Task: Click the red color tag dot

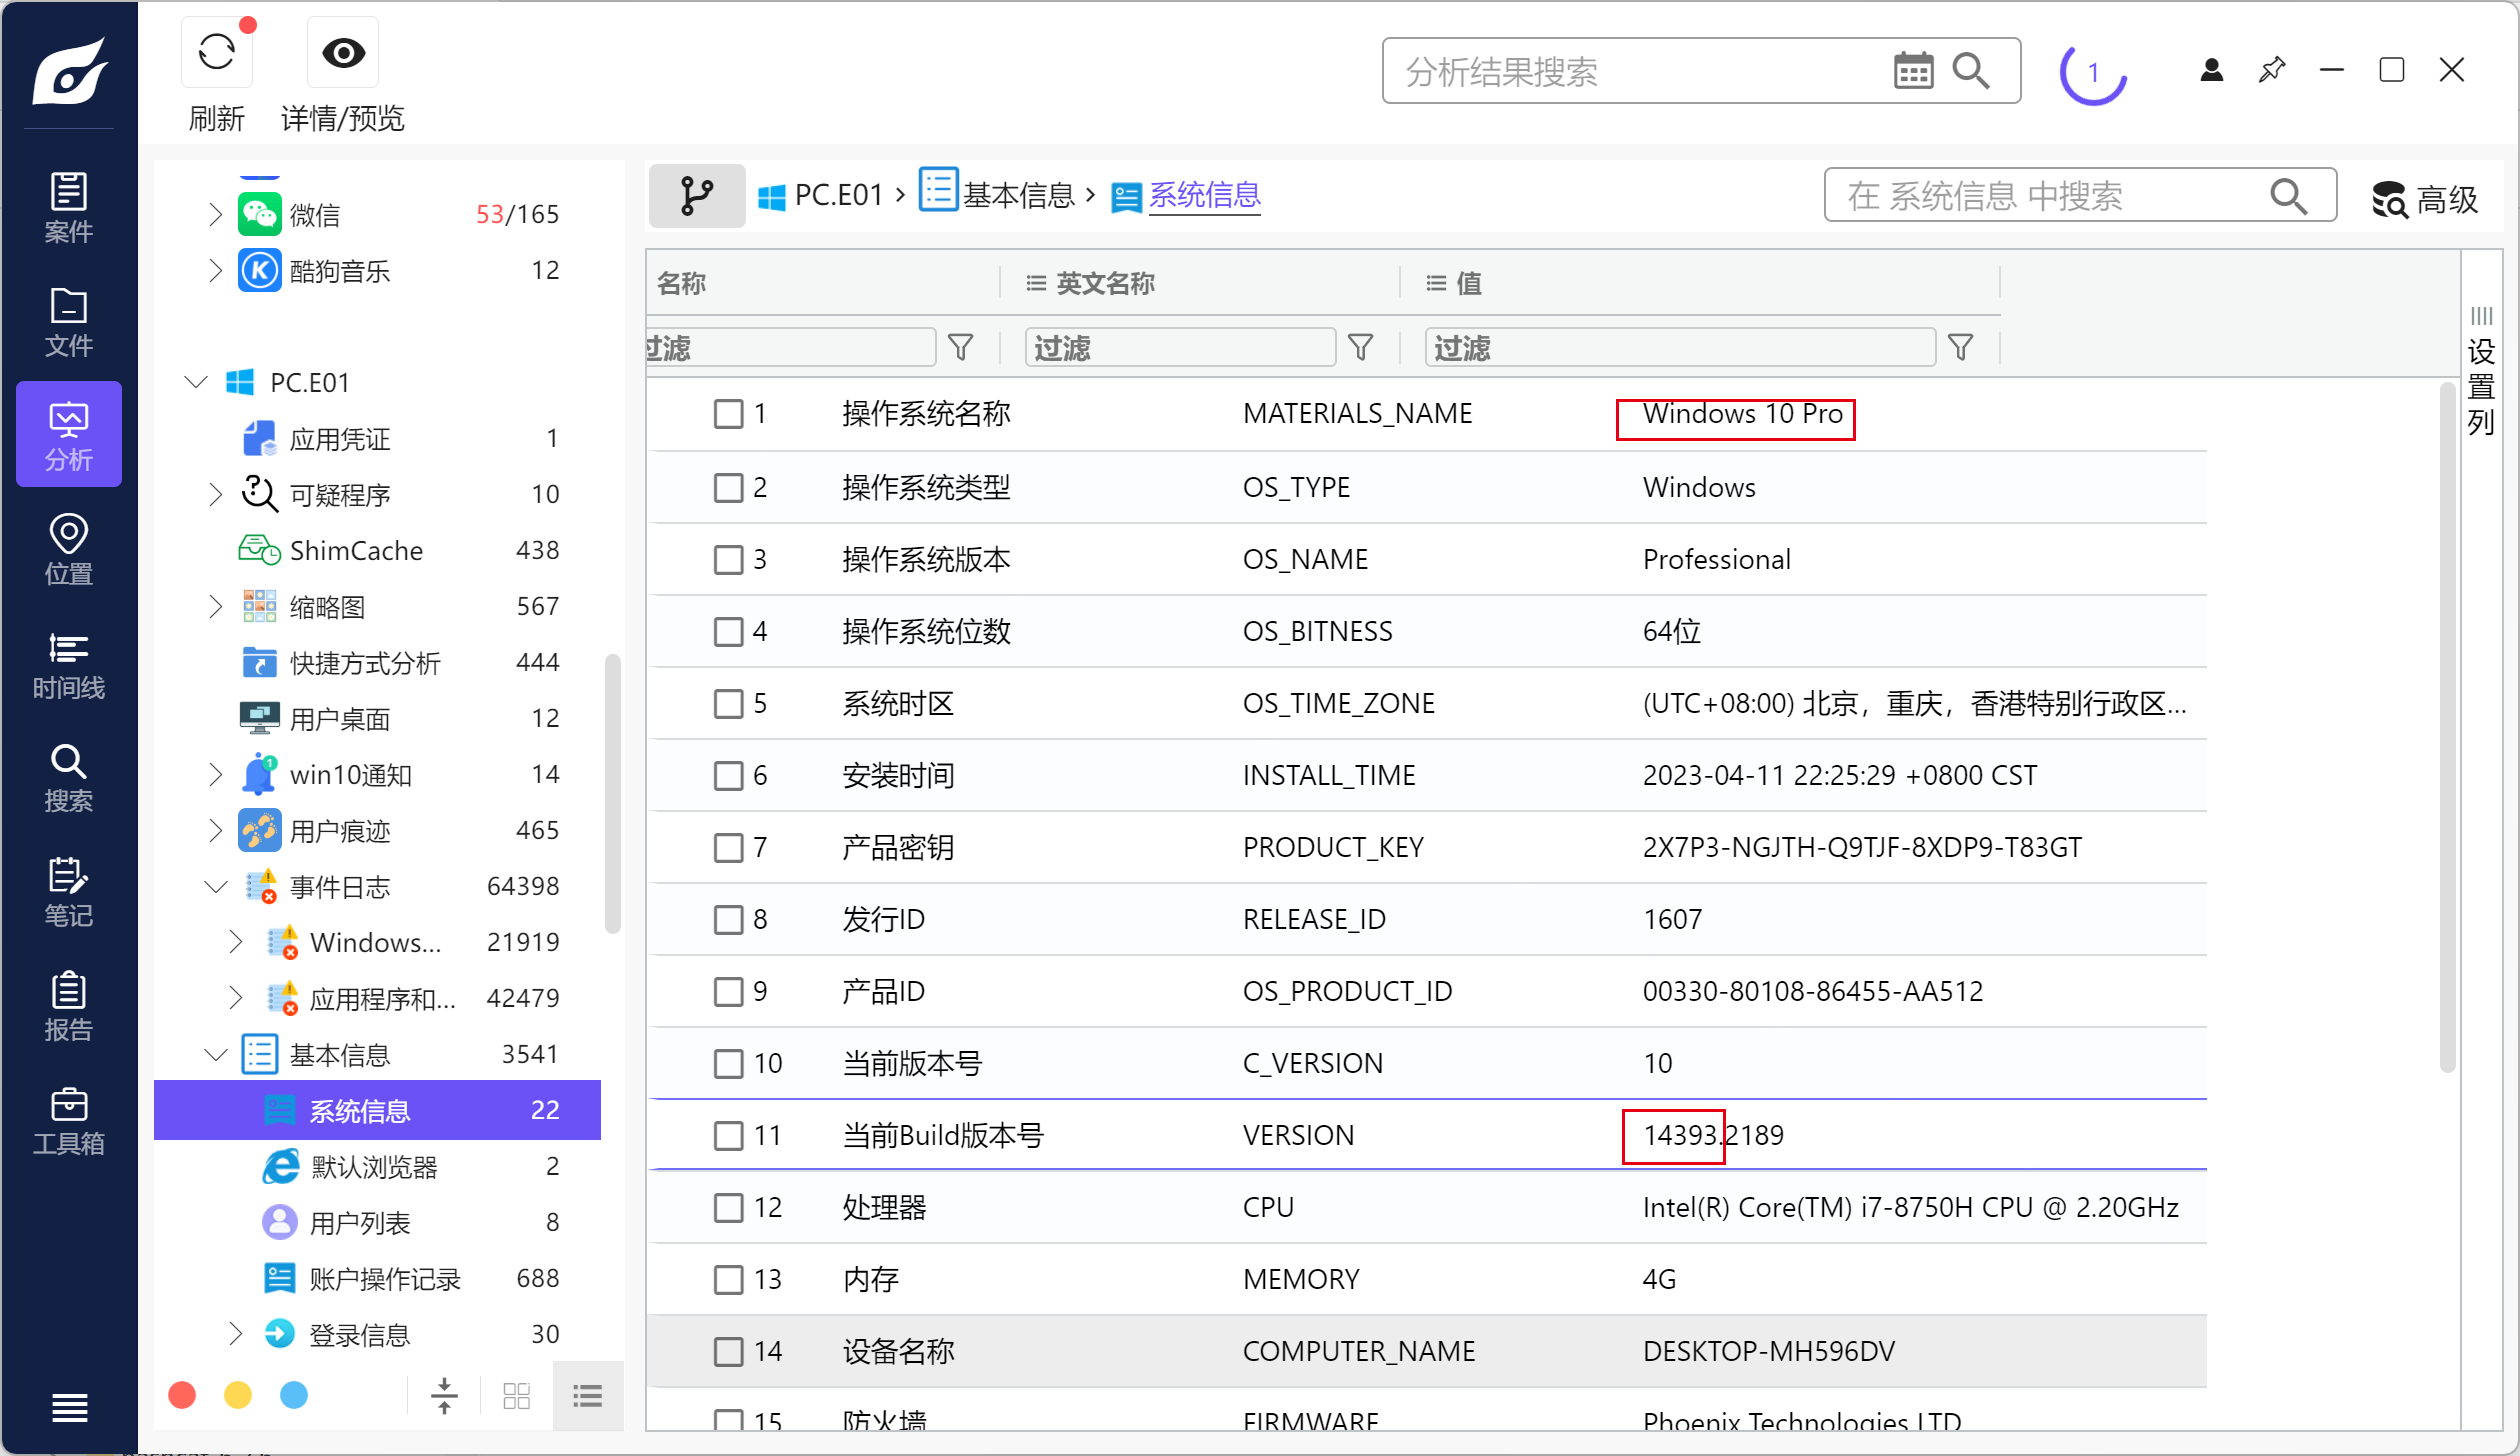Action: (x=182, y=1395)
